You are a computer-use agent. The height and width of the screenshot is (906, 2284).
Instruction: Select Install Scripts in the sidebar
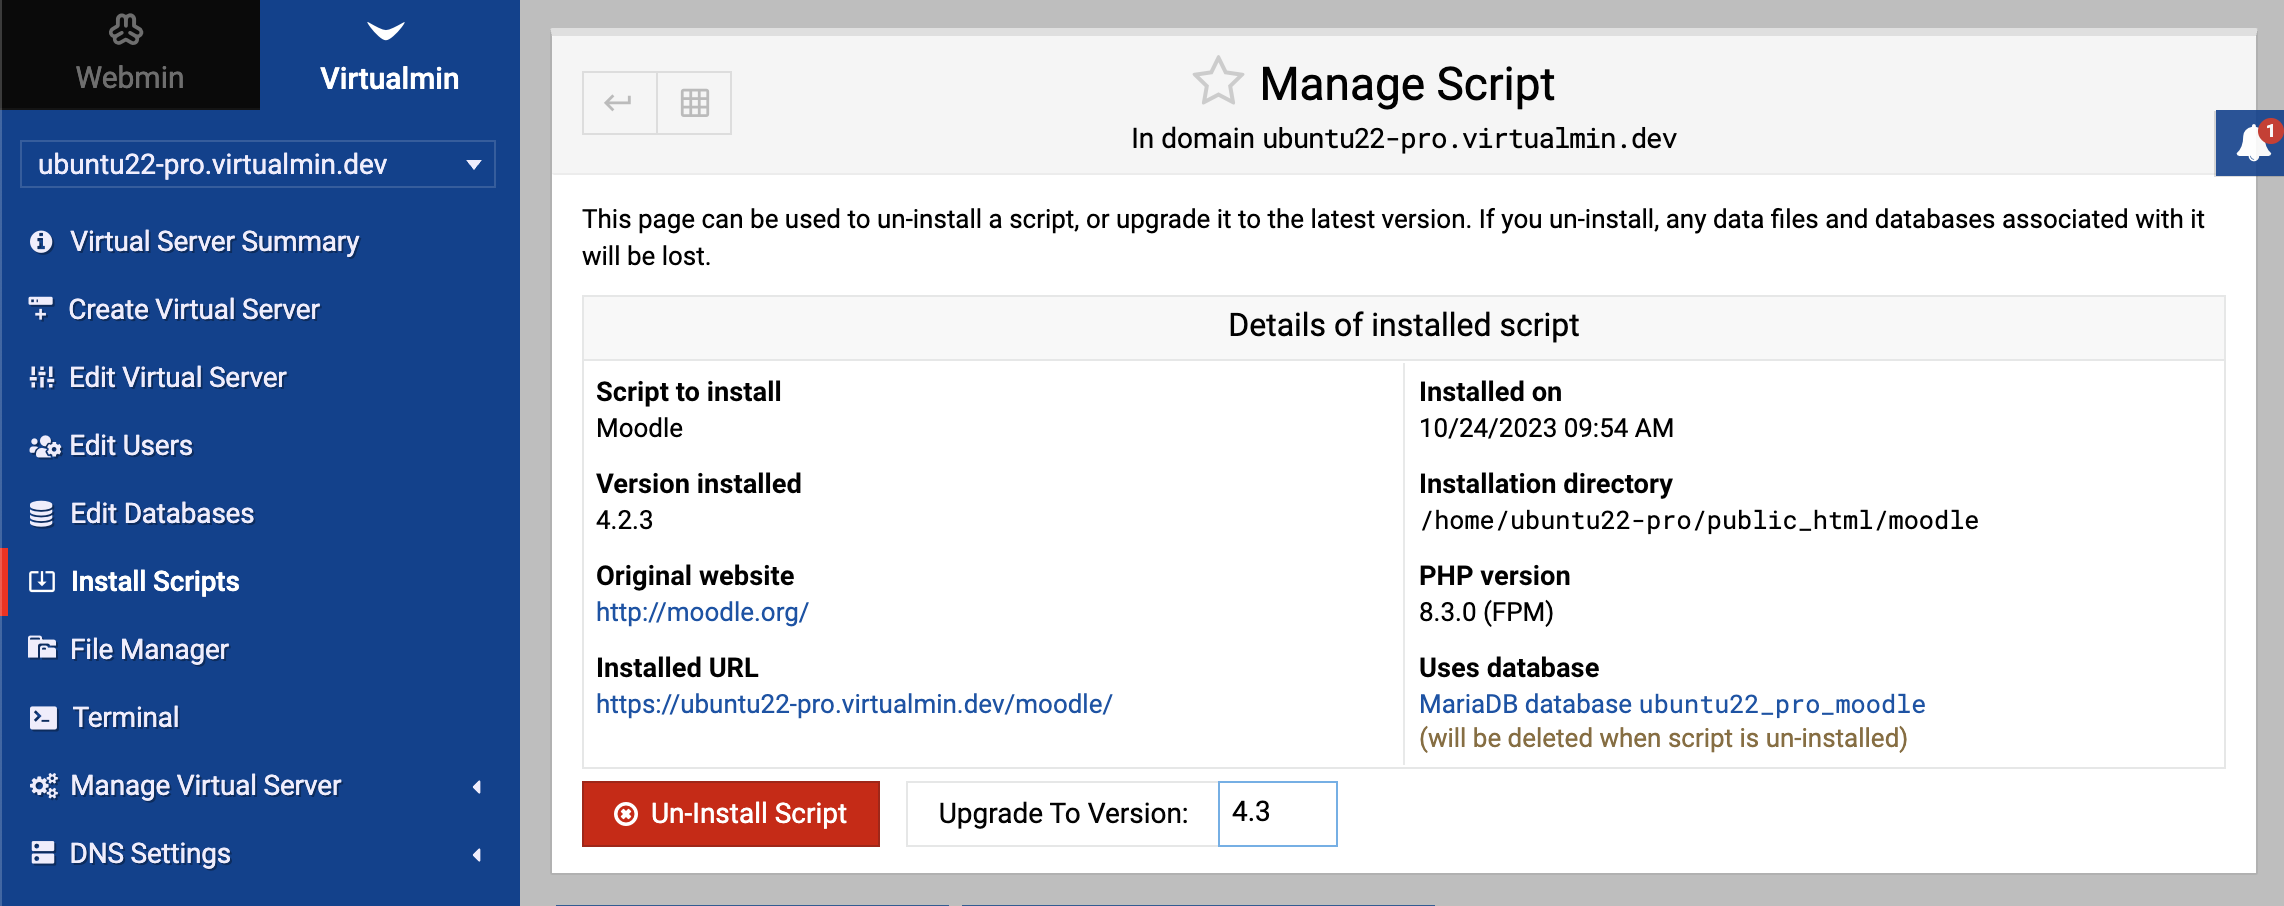pos(155,582)
